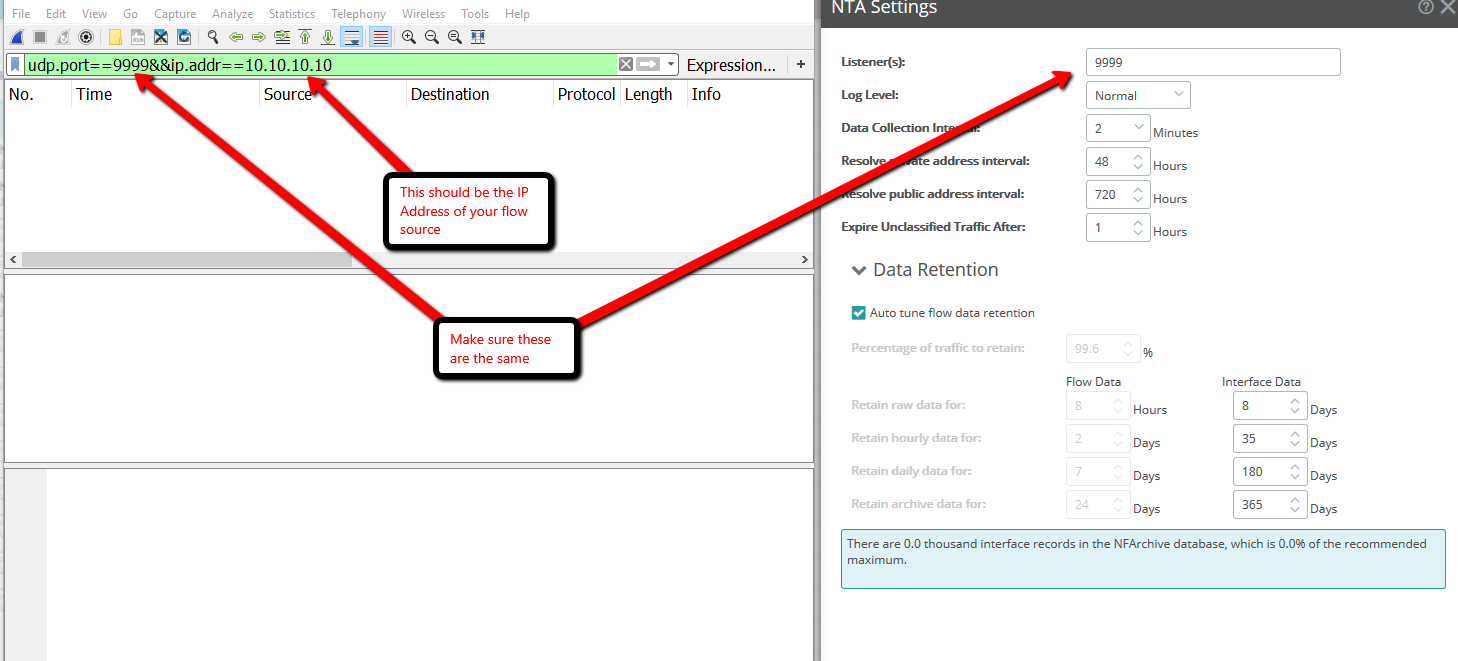The height and width of the screenshot is (661, 1458).
Task: Open the Statistics menu
Action: pos(291,14)
